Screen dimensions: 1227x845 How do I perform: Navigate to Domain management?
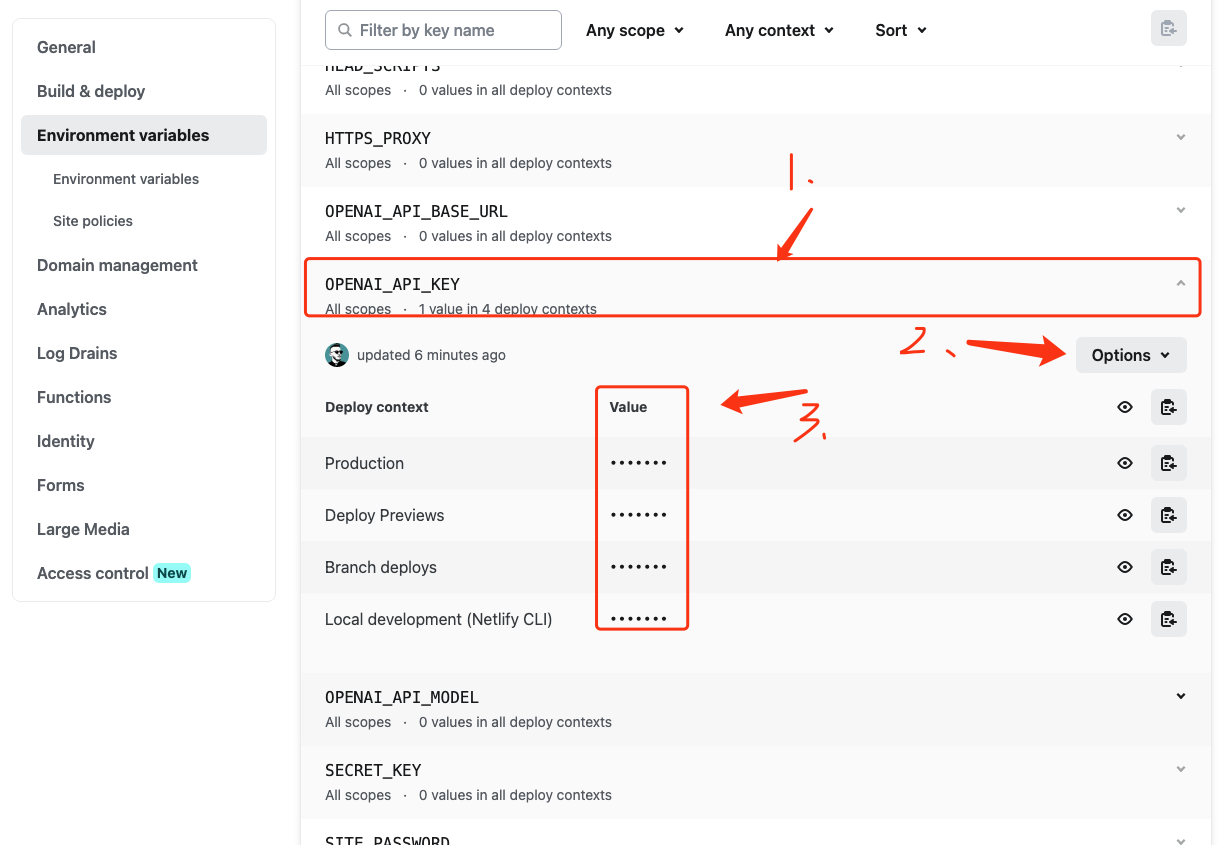pos(117,265)
